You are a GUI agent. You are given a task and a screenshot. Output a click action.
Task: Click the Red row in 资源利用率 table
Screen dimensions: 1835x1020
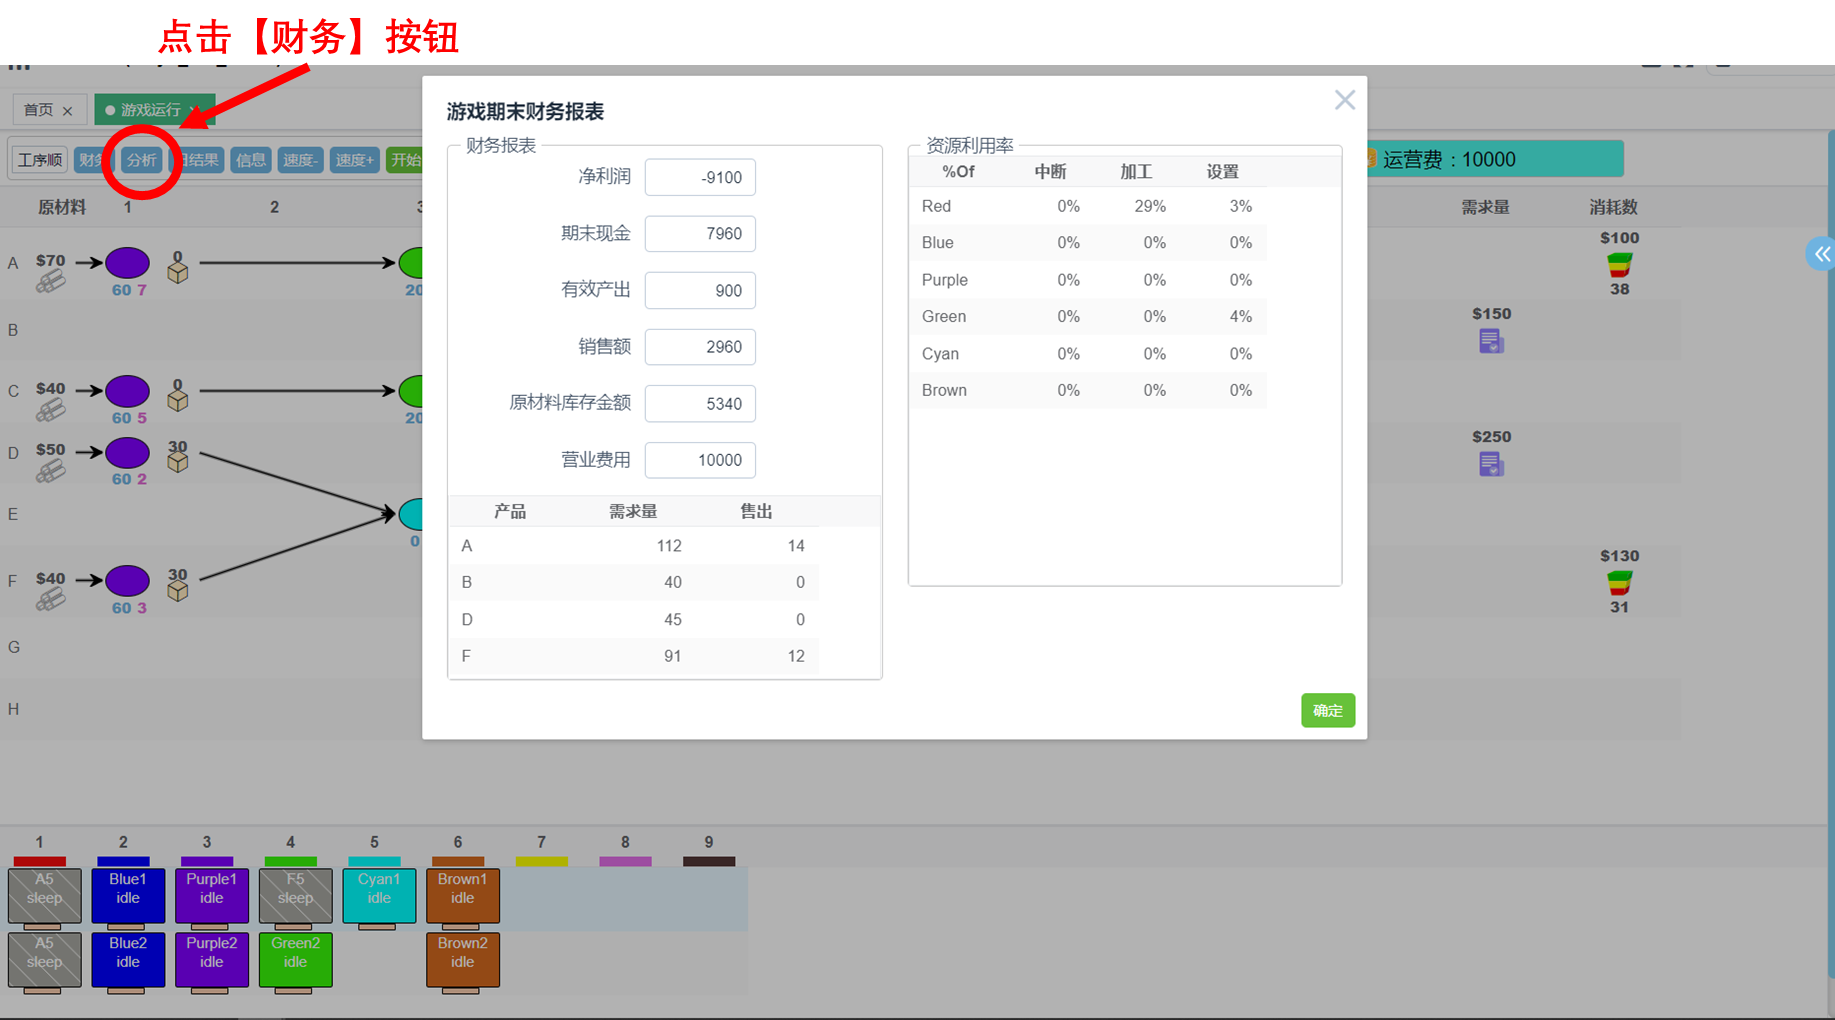[x=1088, y=206]
